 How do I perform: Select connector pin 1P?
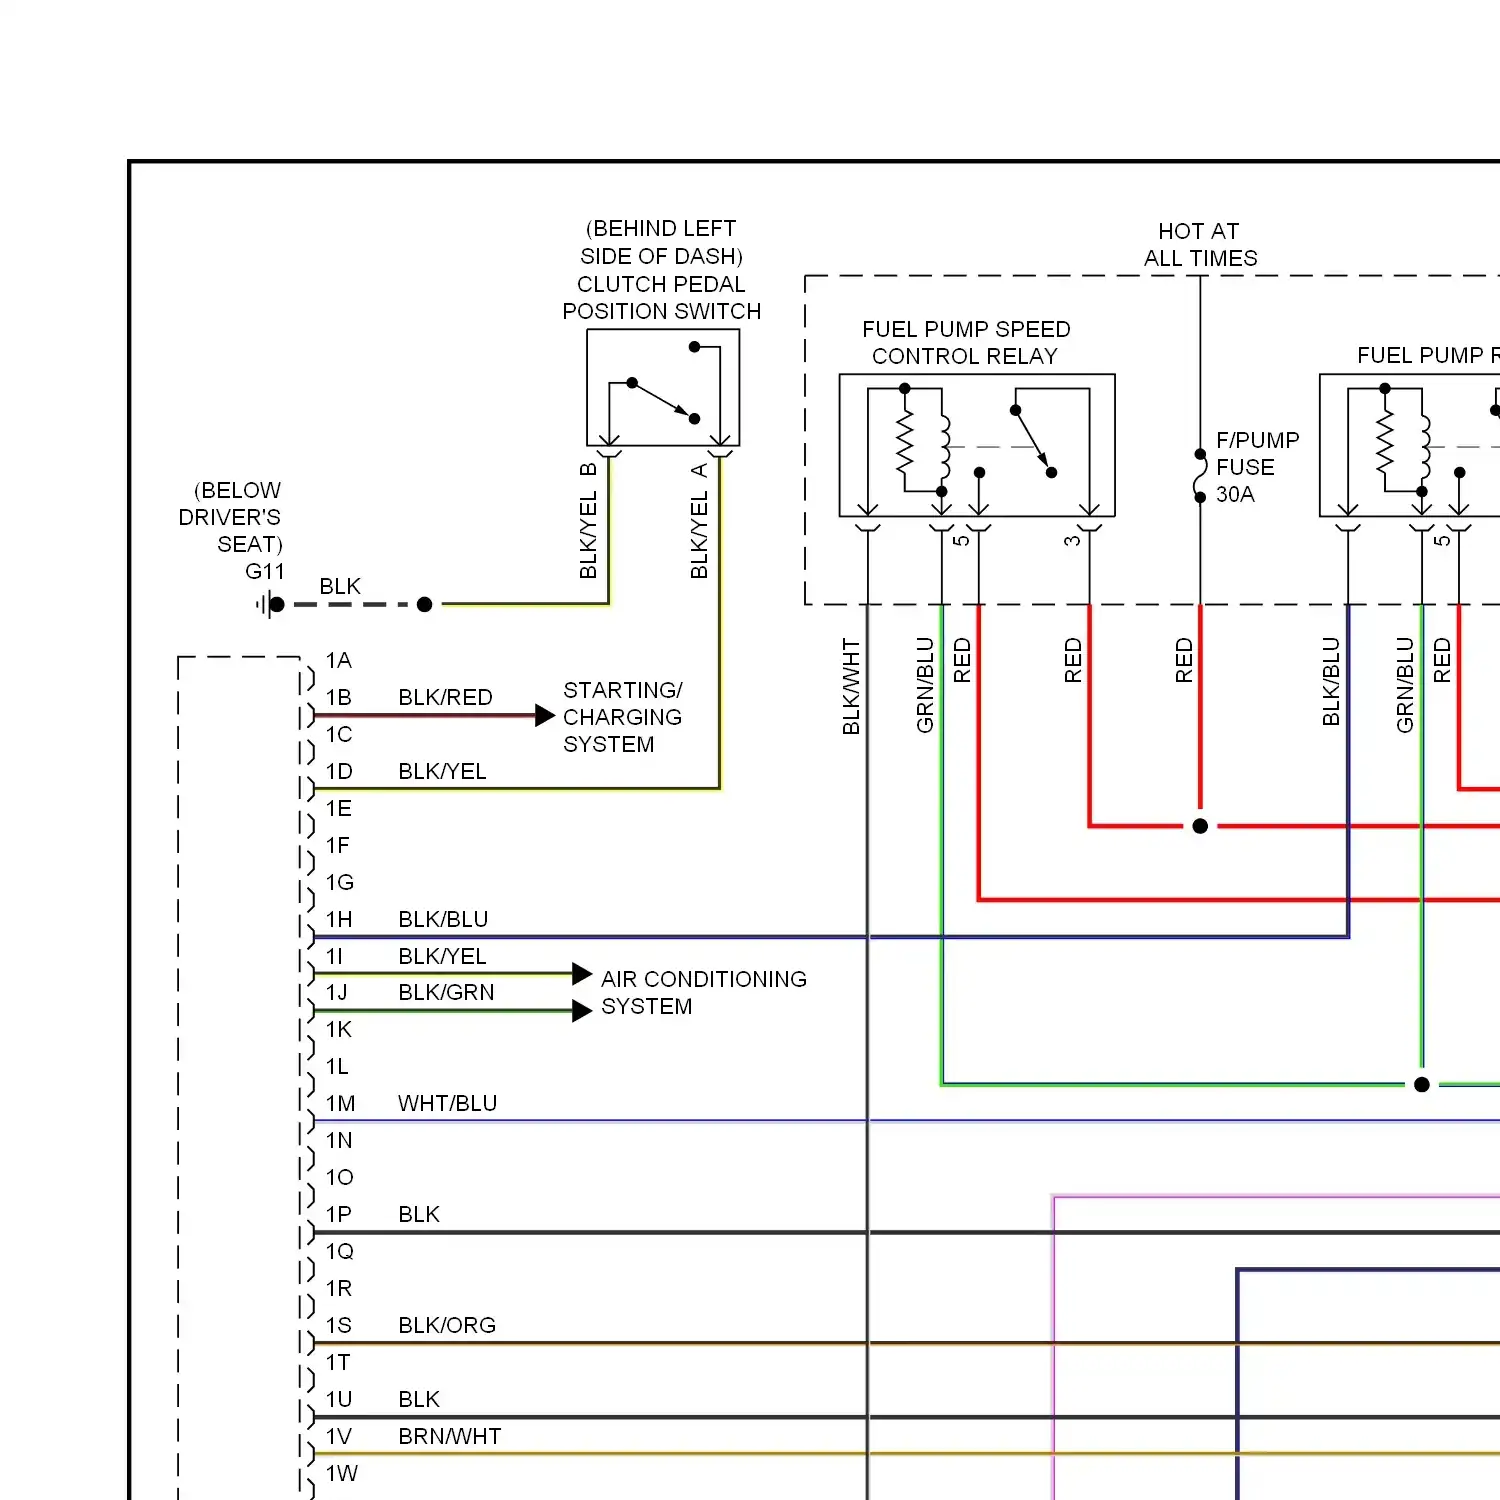(x=339, y=1214)
